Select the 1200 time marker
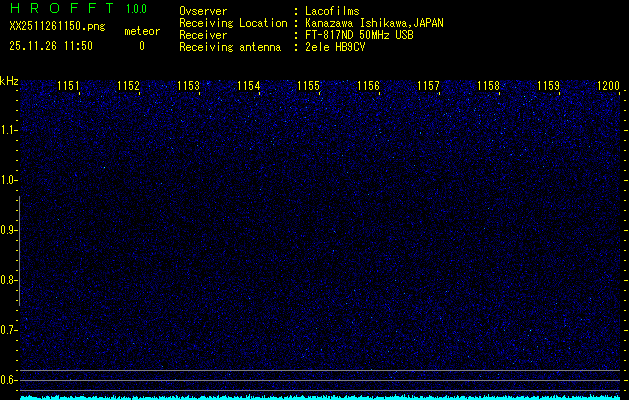This screenshot has height=400, width=629. (608, 87)
